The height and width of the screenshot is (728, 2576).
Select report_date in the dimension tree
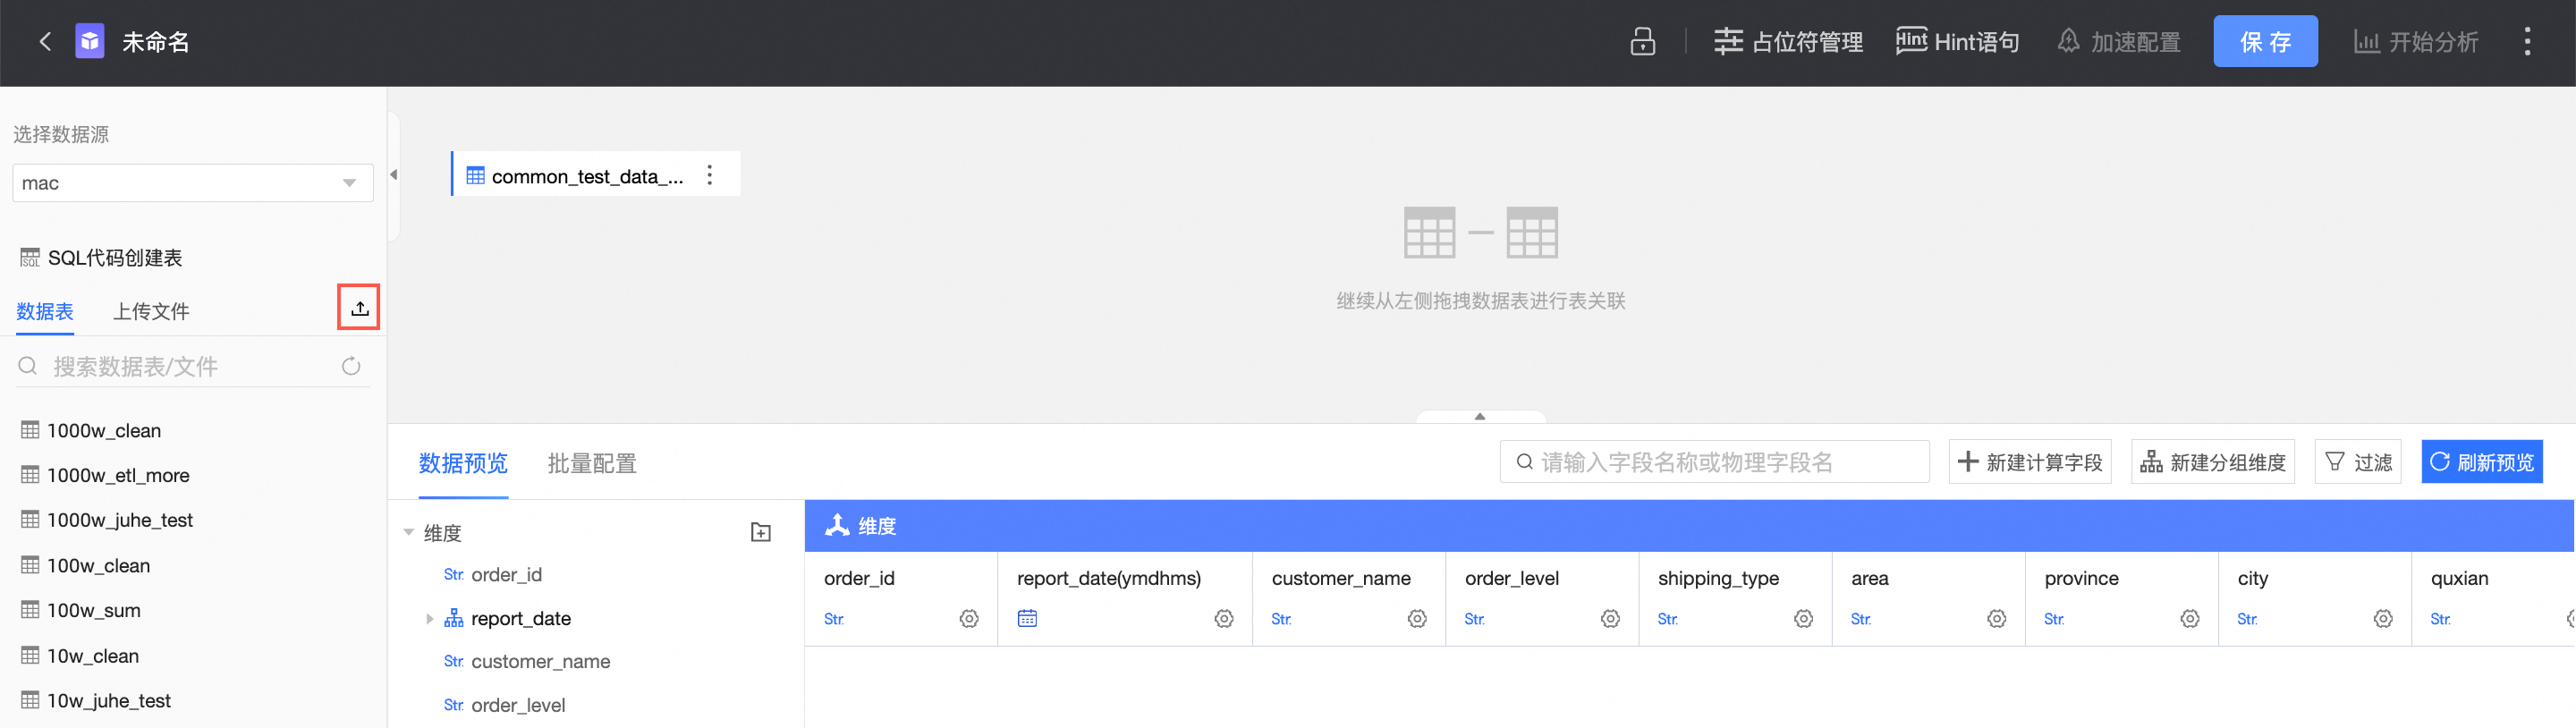(520, 619)
